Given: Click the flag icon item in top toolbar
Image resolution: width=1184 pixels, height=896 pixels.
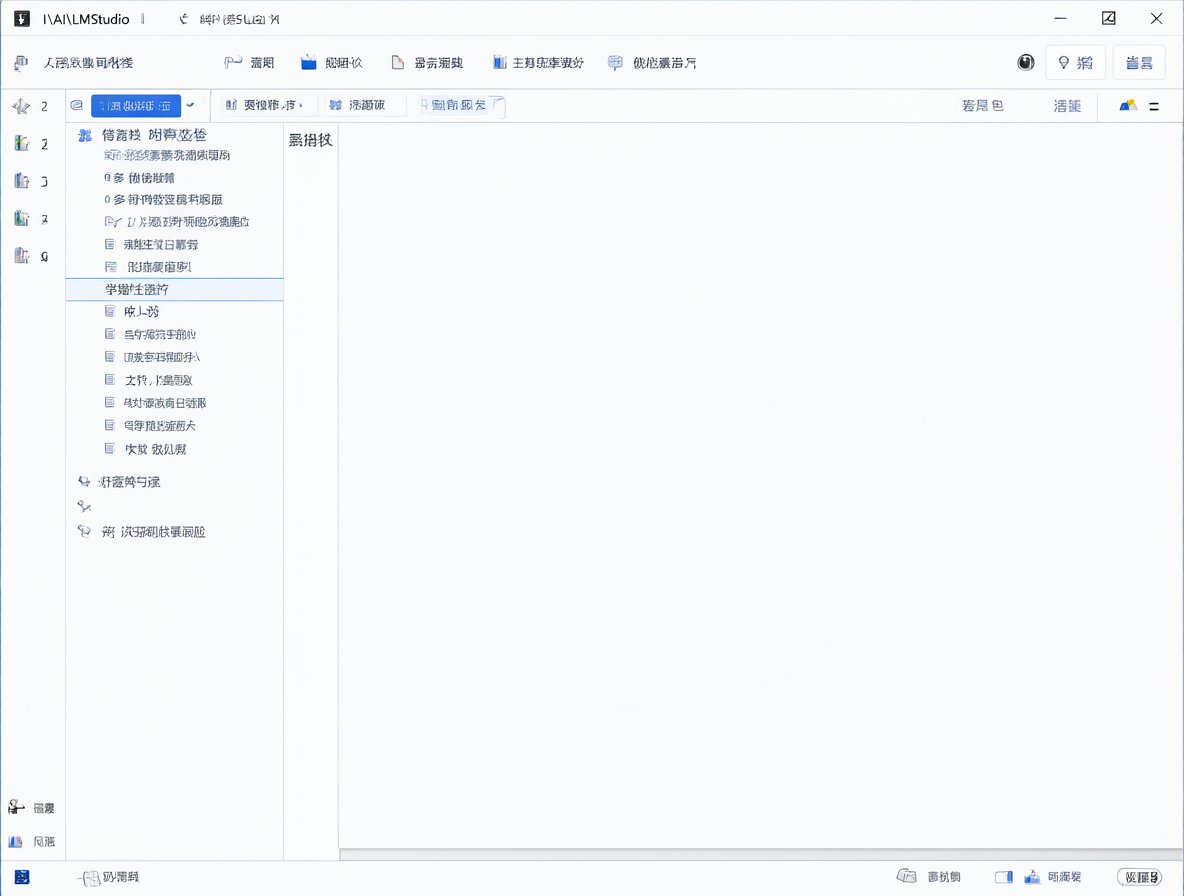Looking at the screenshot, I should [x=249, y=63].
